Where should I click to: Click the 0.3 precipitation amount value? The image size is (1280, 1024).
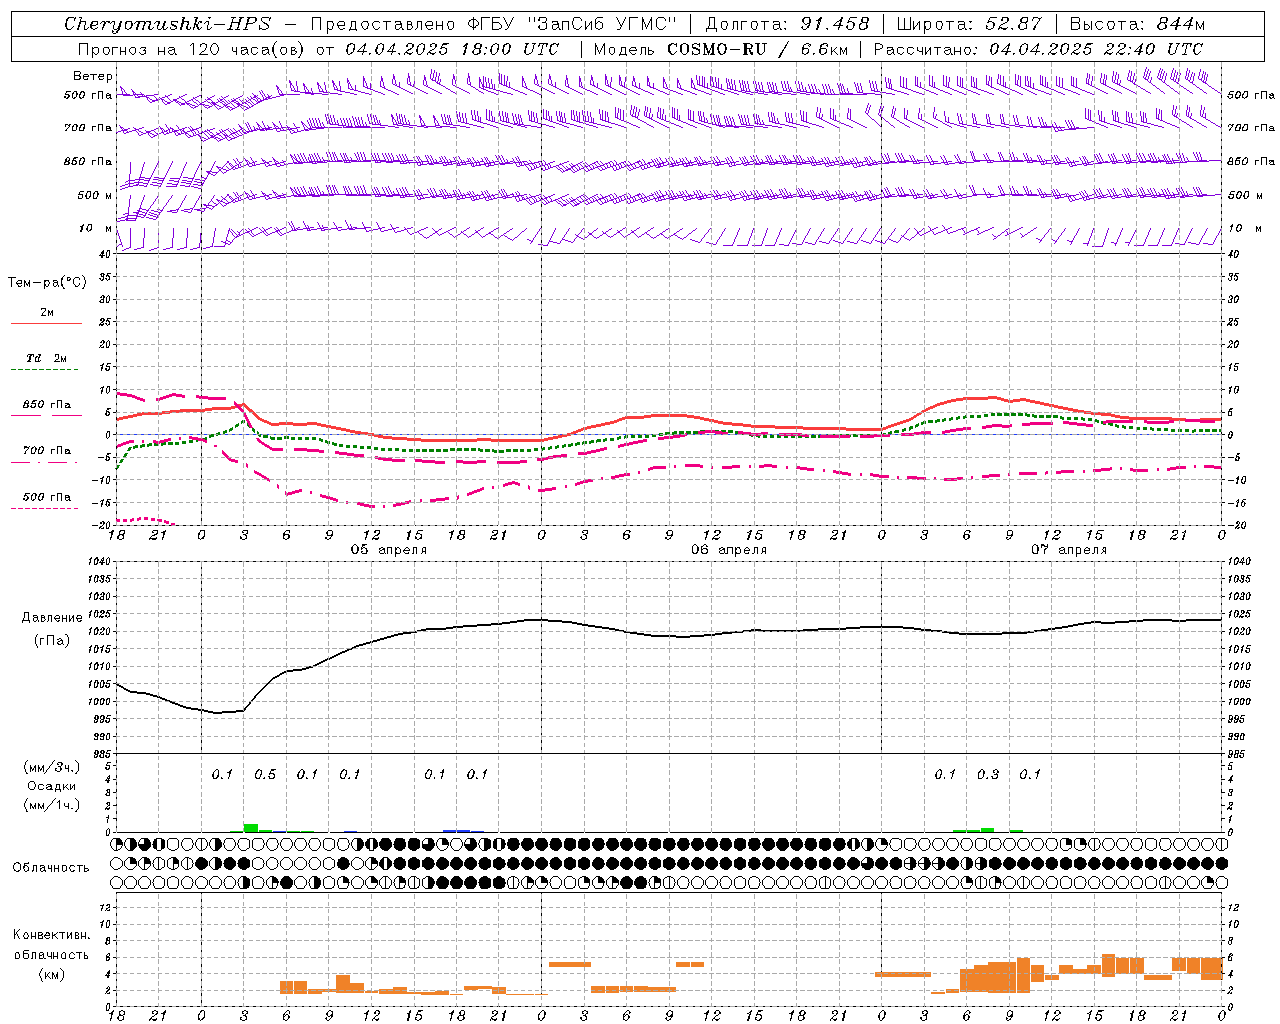988,775
